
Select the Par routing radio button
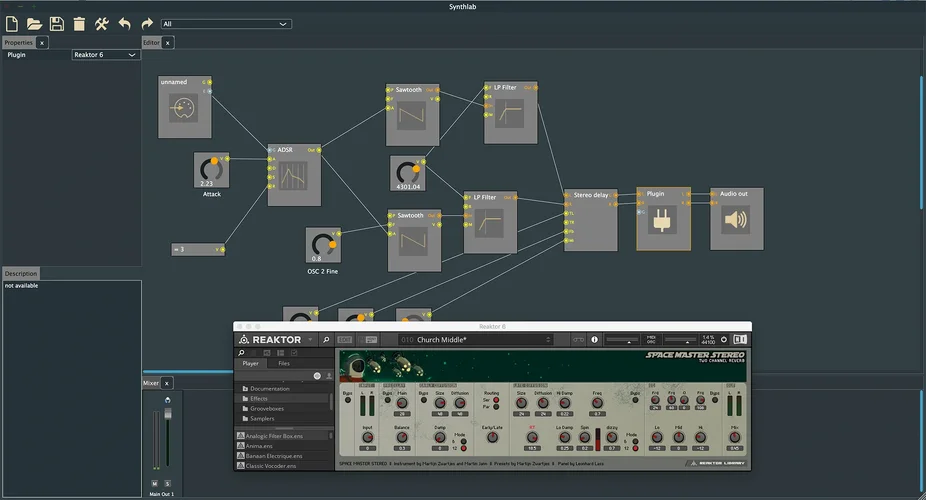click(x=496, y=407)
